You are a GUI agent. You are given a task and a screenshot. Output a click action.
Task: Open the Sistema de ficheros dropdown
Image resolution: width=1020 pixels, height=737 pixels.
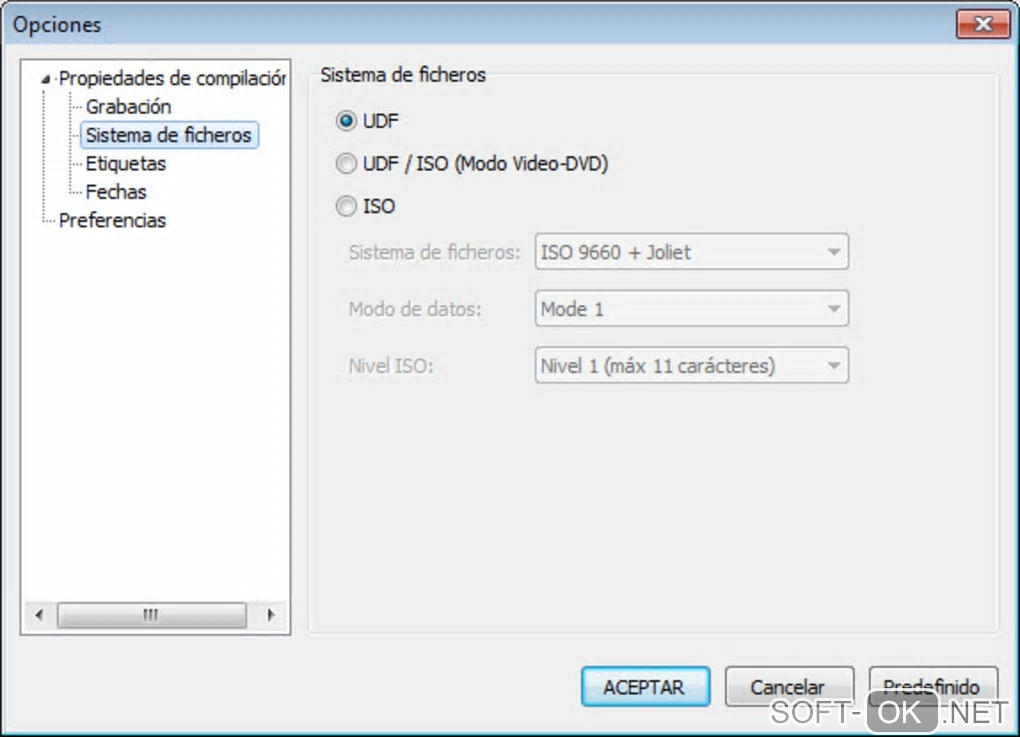(x=692, y=253)
